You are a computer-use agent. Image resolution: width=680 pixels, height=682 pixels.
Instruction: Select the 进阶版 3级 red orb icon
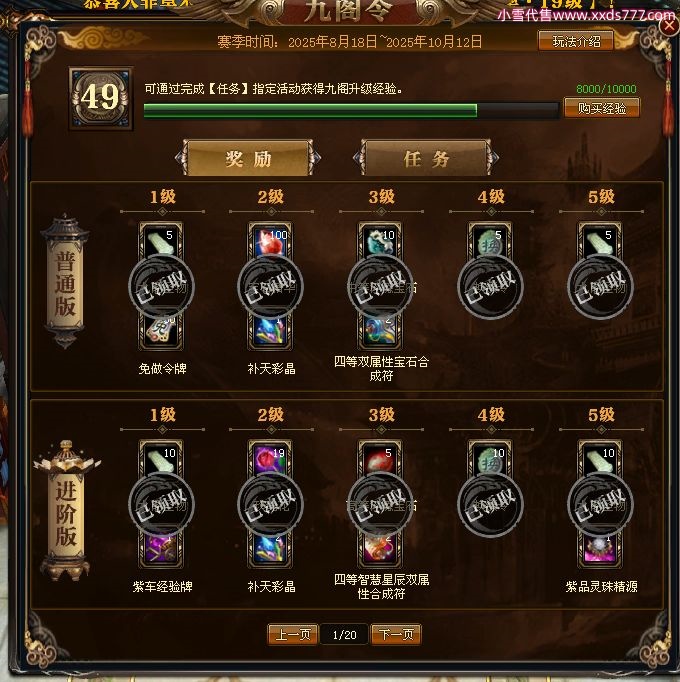[380, 458]
